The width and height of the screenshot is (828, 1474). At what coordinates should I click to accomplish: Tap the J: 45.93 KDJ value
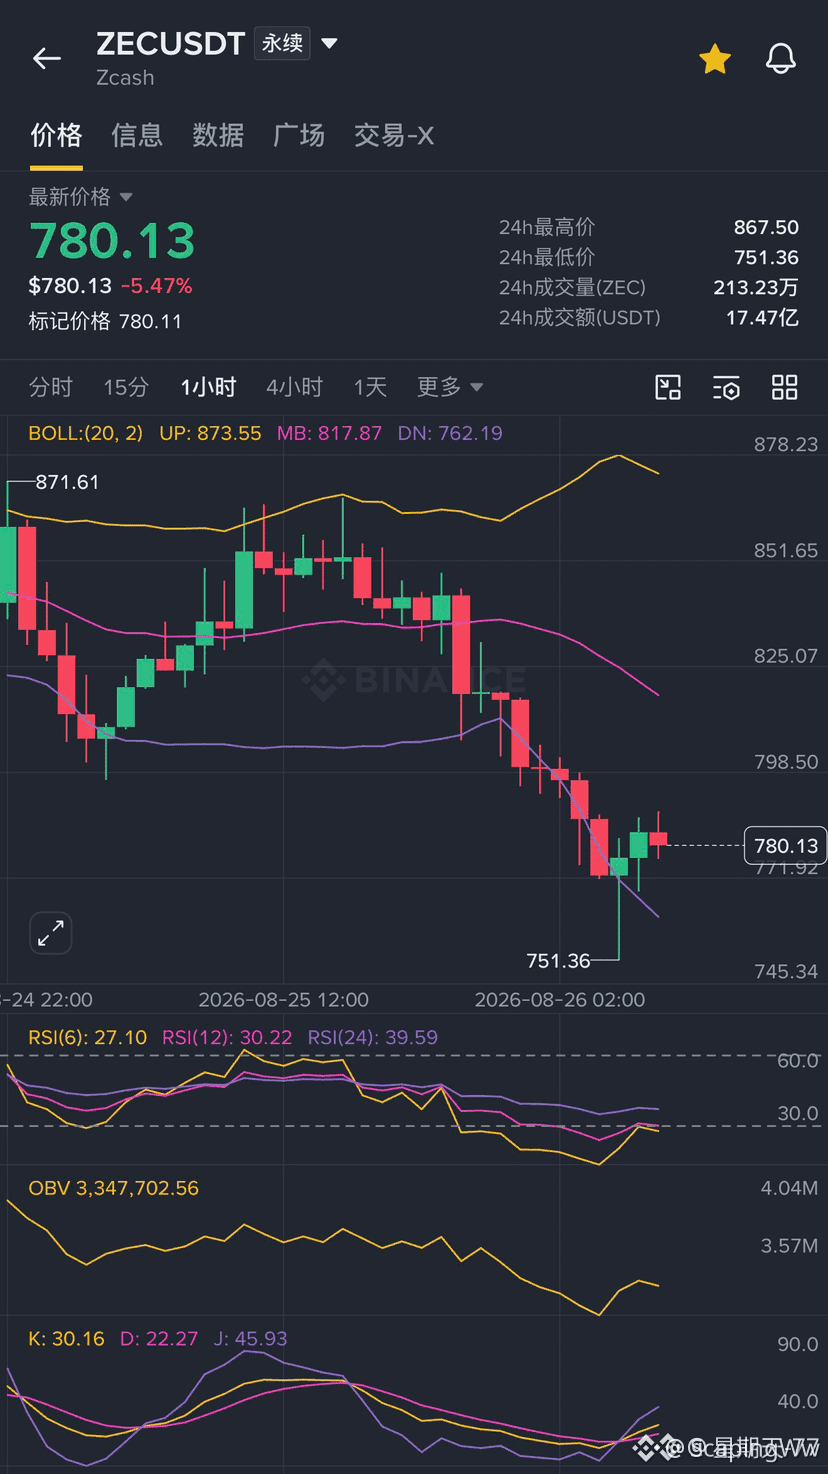pyautogui.click(x=250, y=1338)
